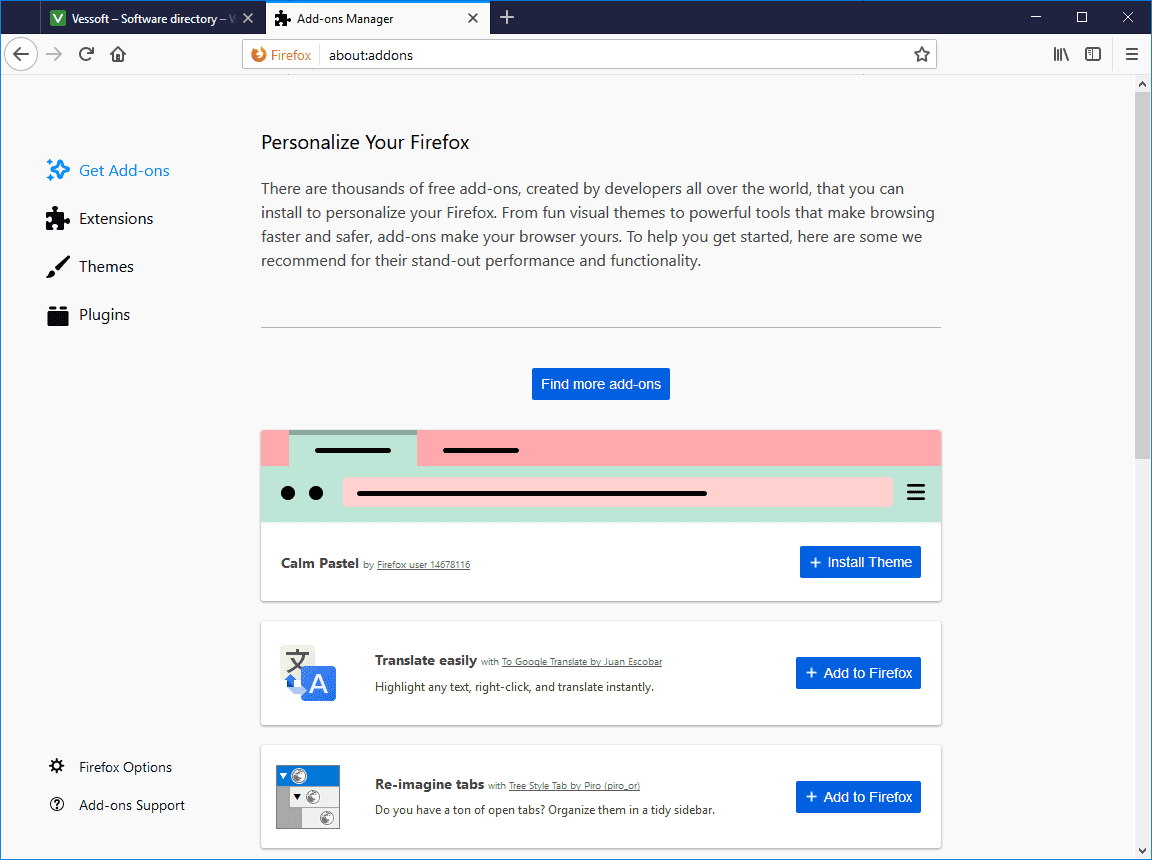Close the Vessoft Software directory tab
1152x860 pixels.
tap(248, 18)
